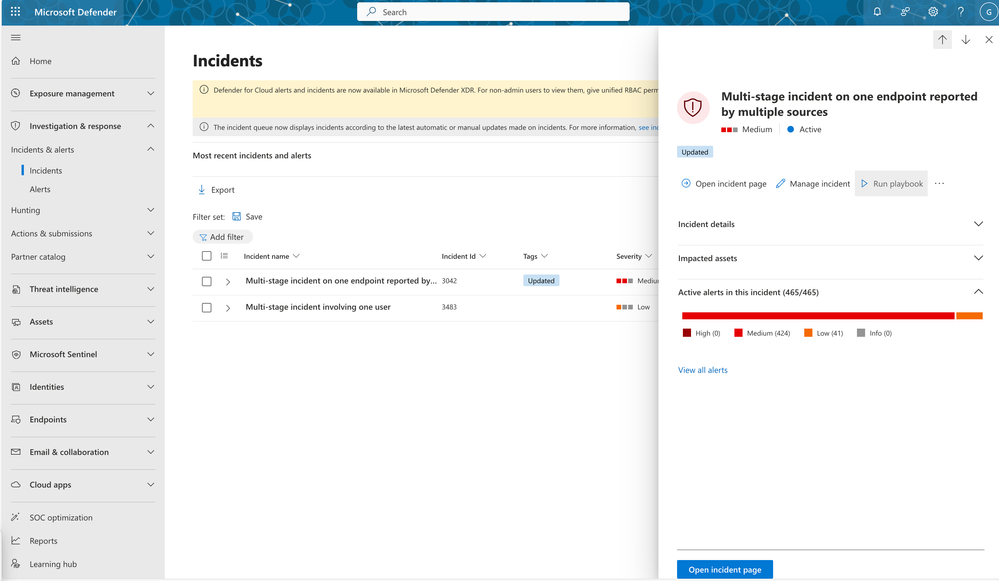Check the box for incident 3483
999x581 pixels.
click(x=206, y=308)
